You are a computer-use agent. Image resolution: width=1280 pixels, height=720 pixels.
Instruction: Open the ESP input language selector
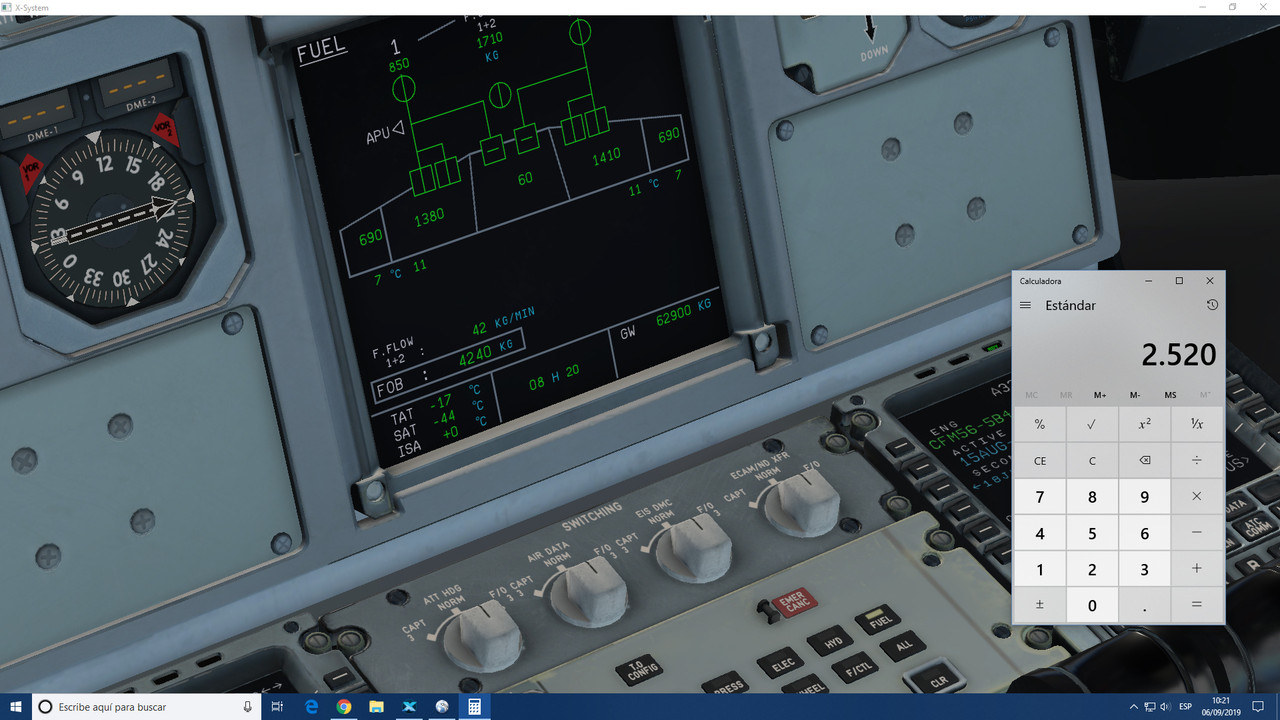click(x=1186, y=707)
